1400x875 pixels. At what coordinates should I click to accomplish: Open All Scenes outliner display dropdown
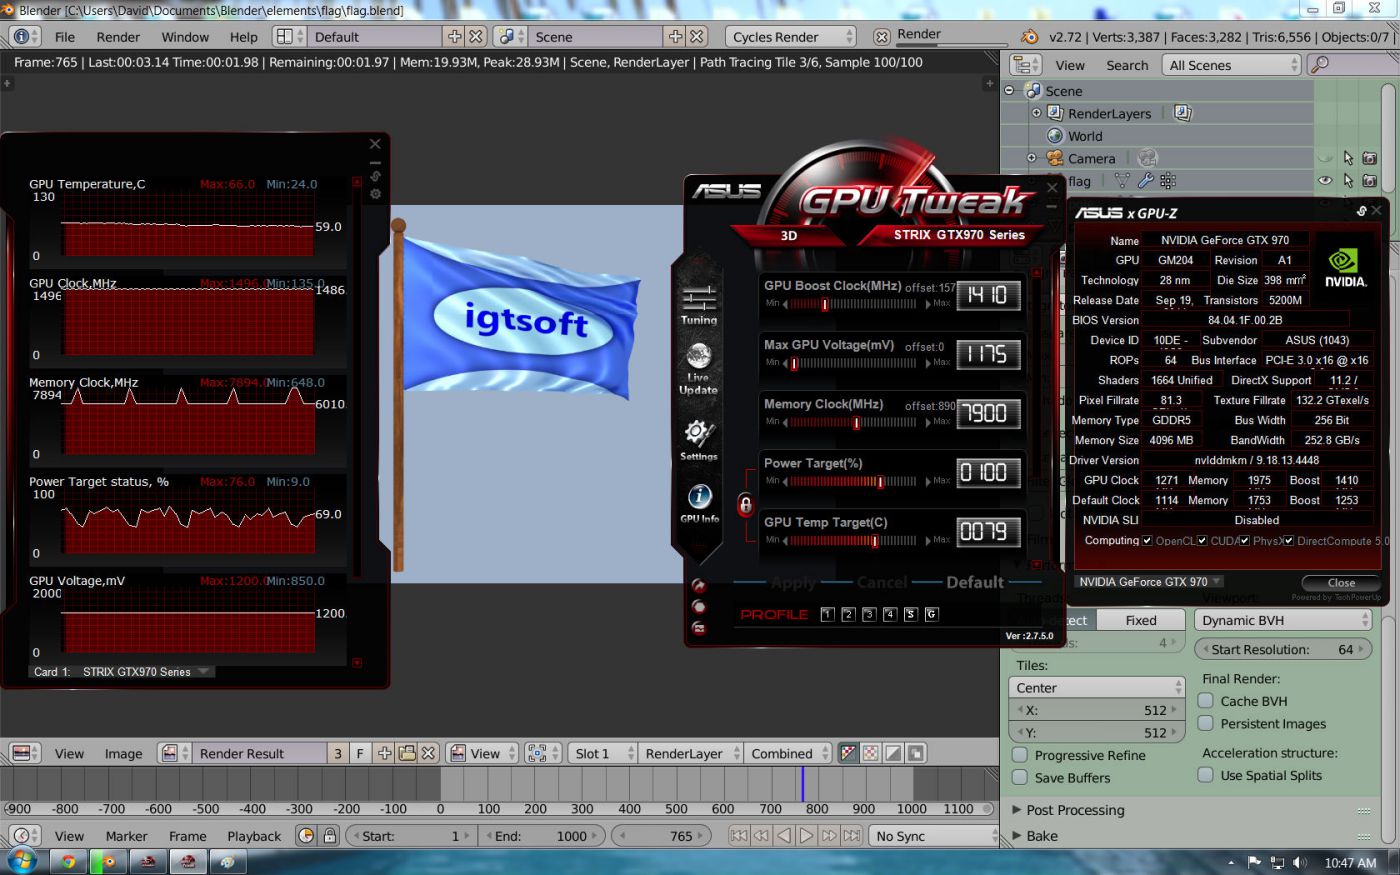(1231, 65)
